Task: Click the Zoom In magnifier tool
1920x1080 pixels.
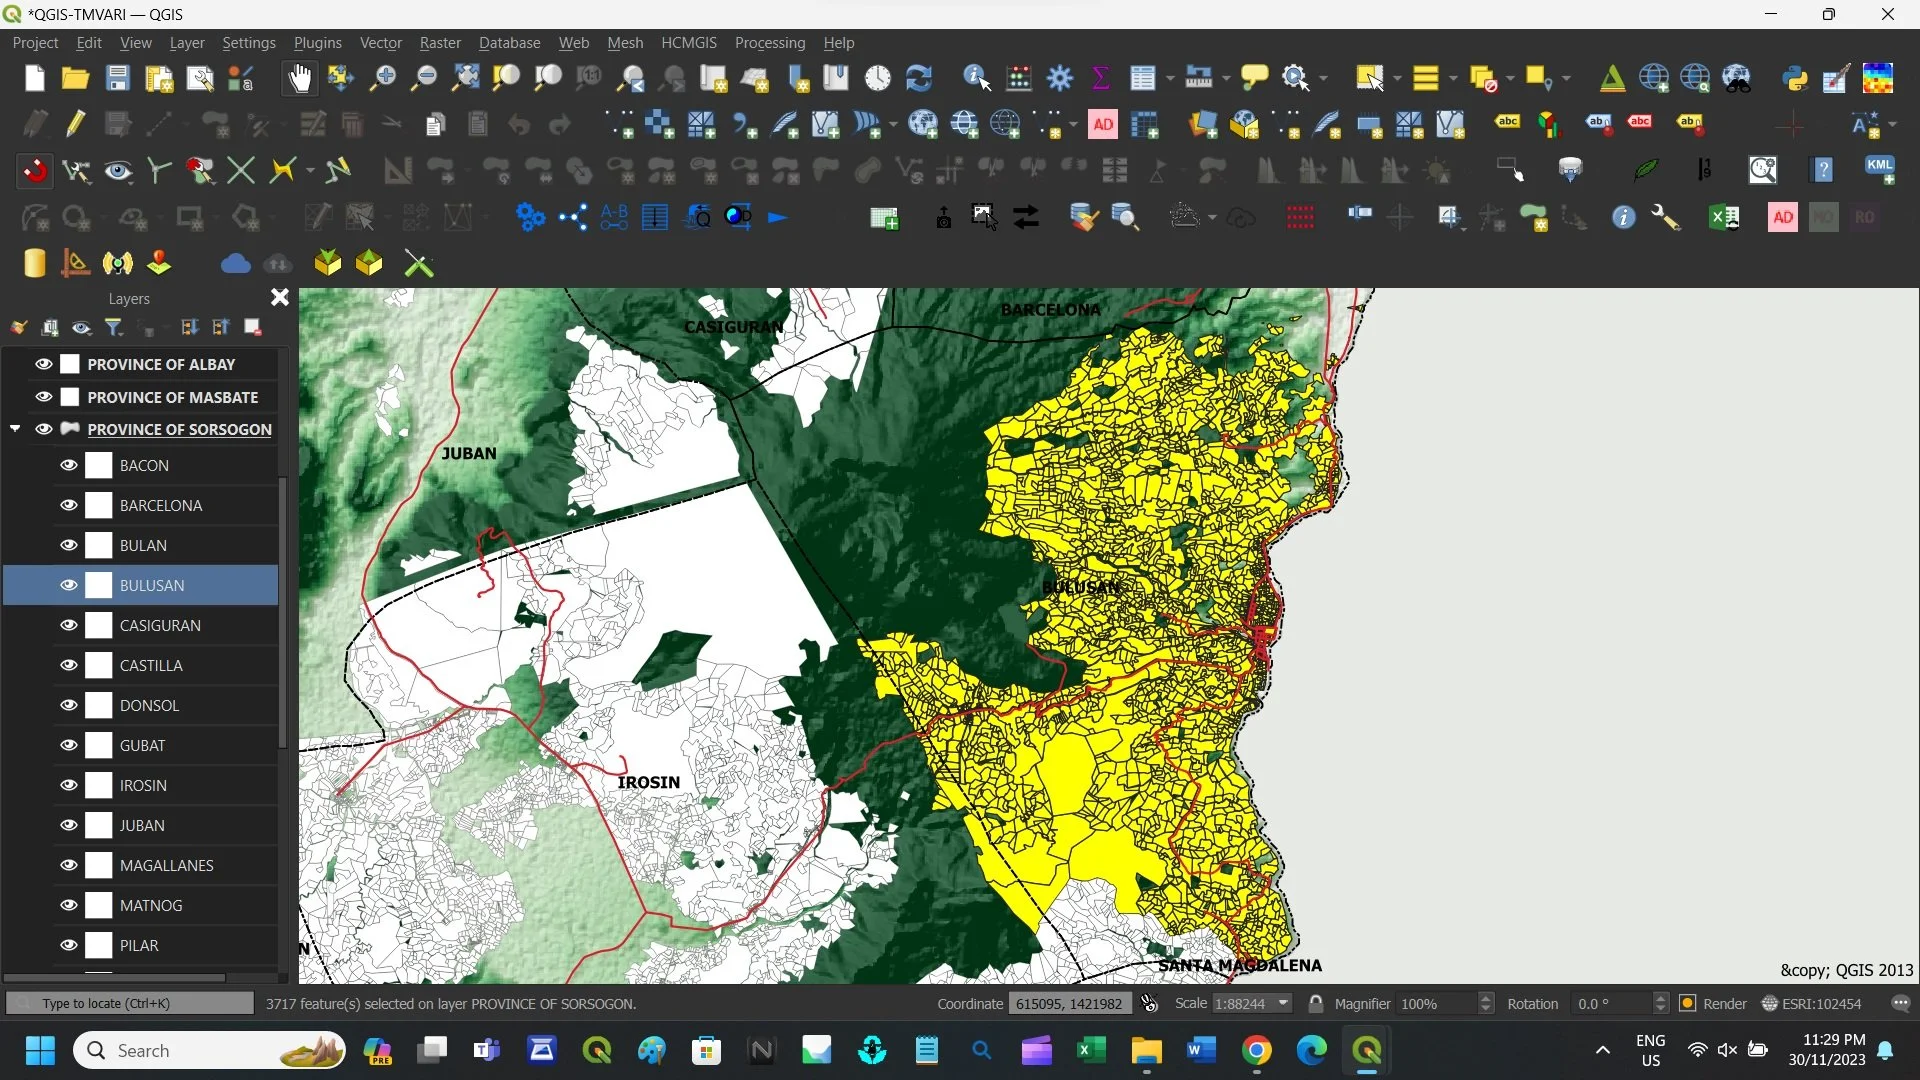Action: [382, 78]
